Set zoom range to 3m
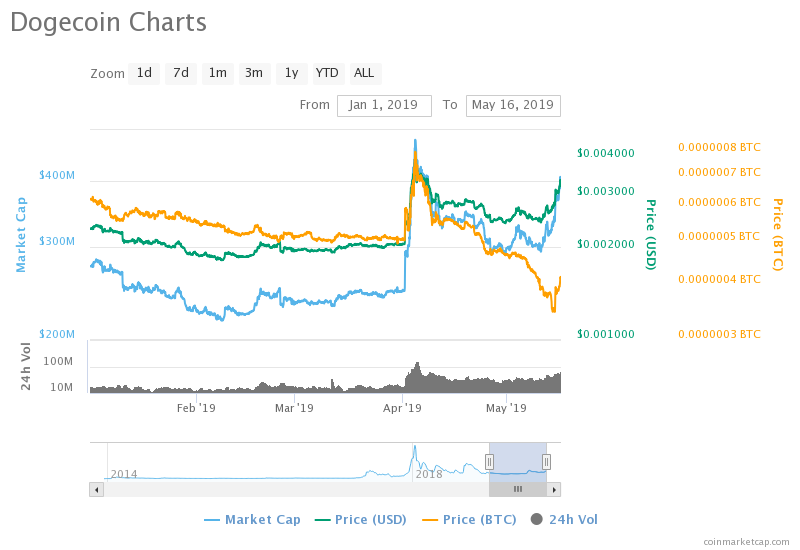800x550 pixels. [x=254, y=73]
